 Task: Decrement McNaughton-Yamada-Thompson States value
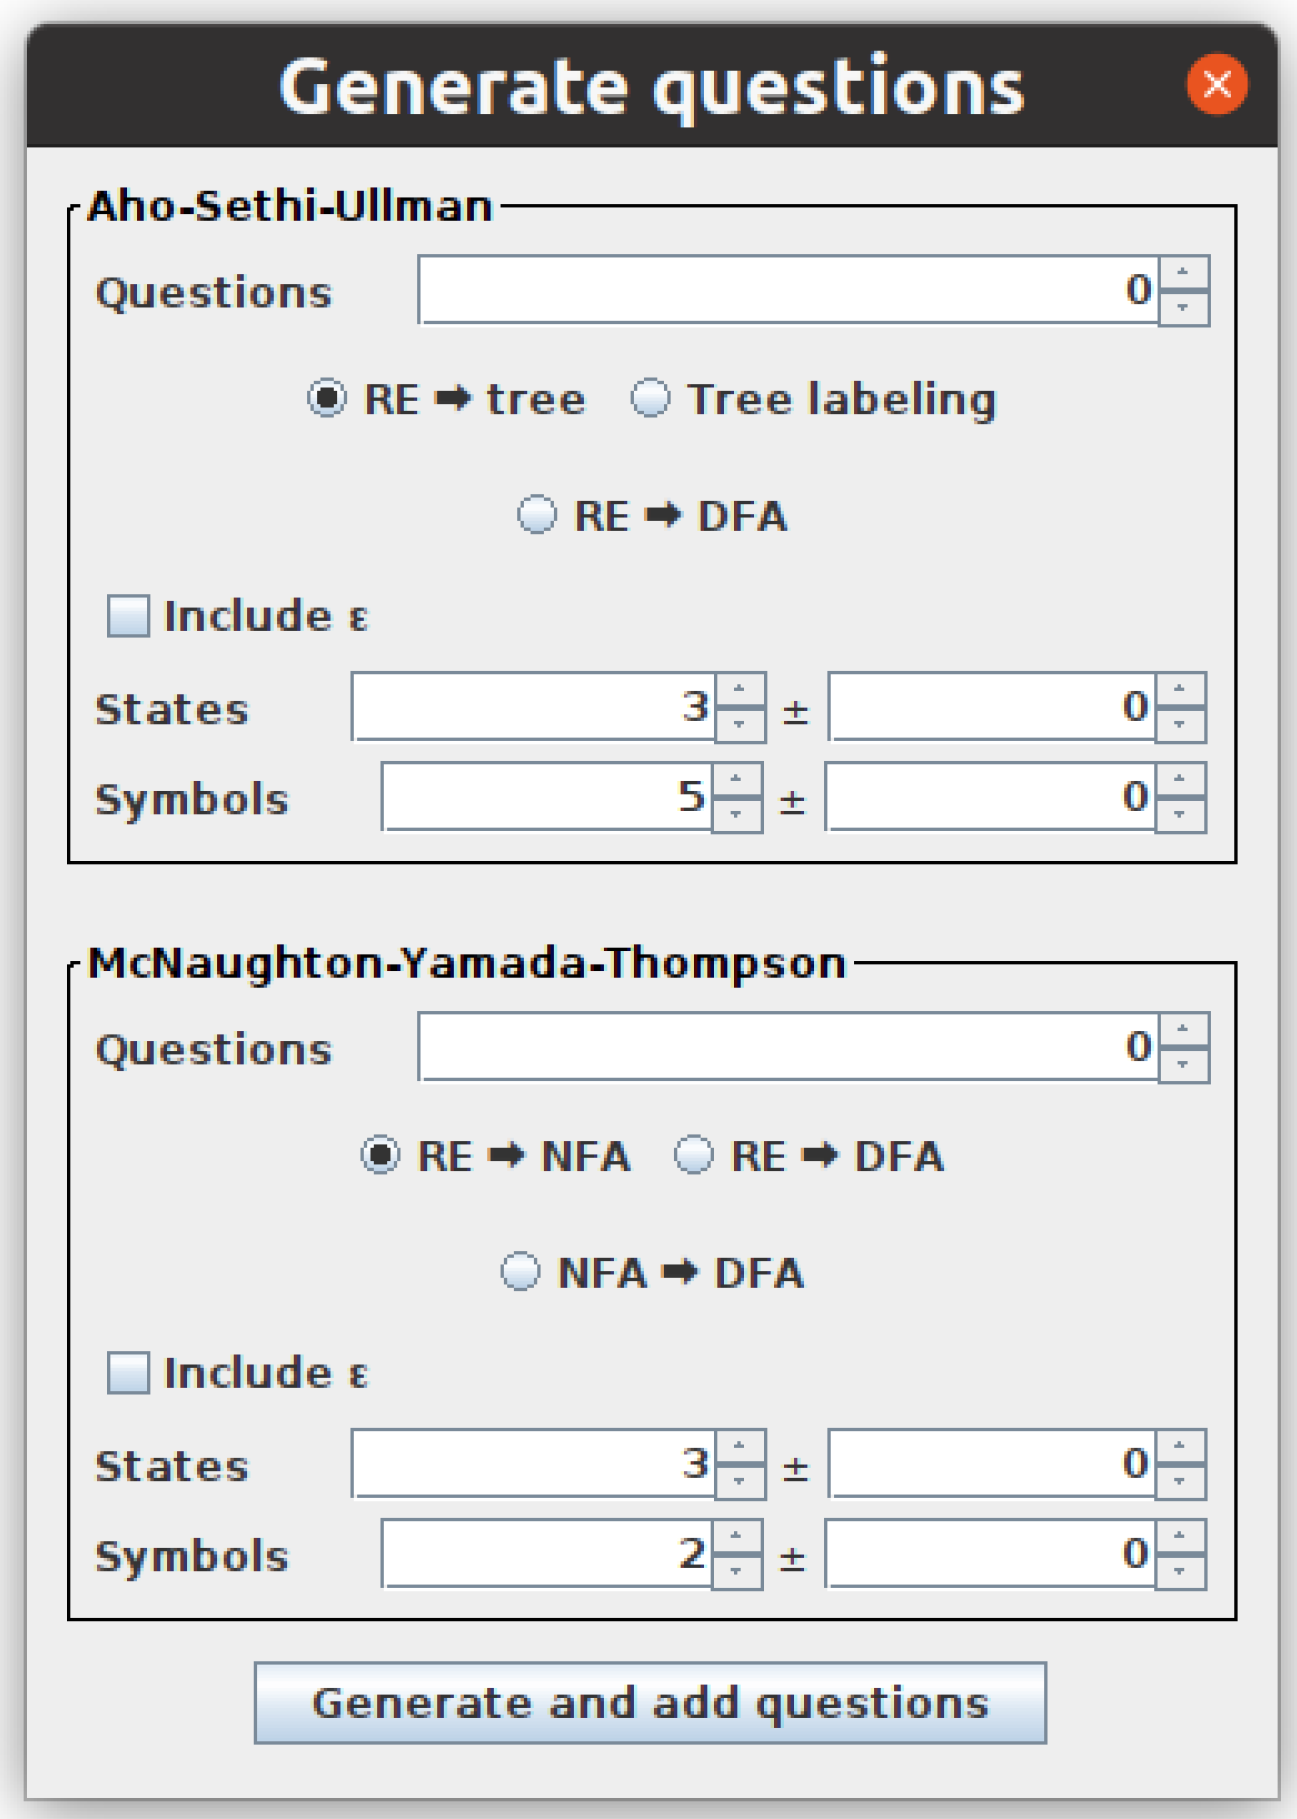pos(740,1482)
